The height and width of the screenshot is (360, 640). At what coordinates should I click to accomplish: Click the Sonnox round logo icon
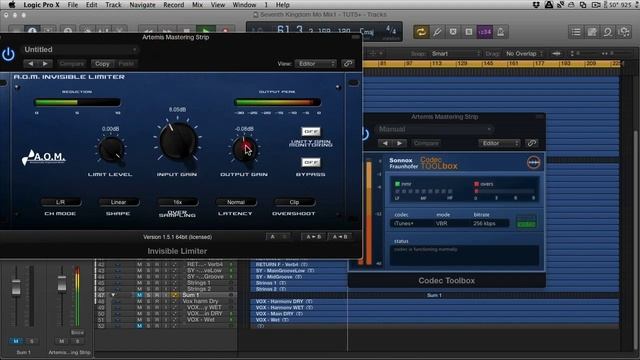[x=533, y=162]
